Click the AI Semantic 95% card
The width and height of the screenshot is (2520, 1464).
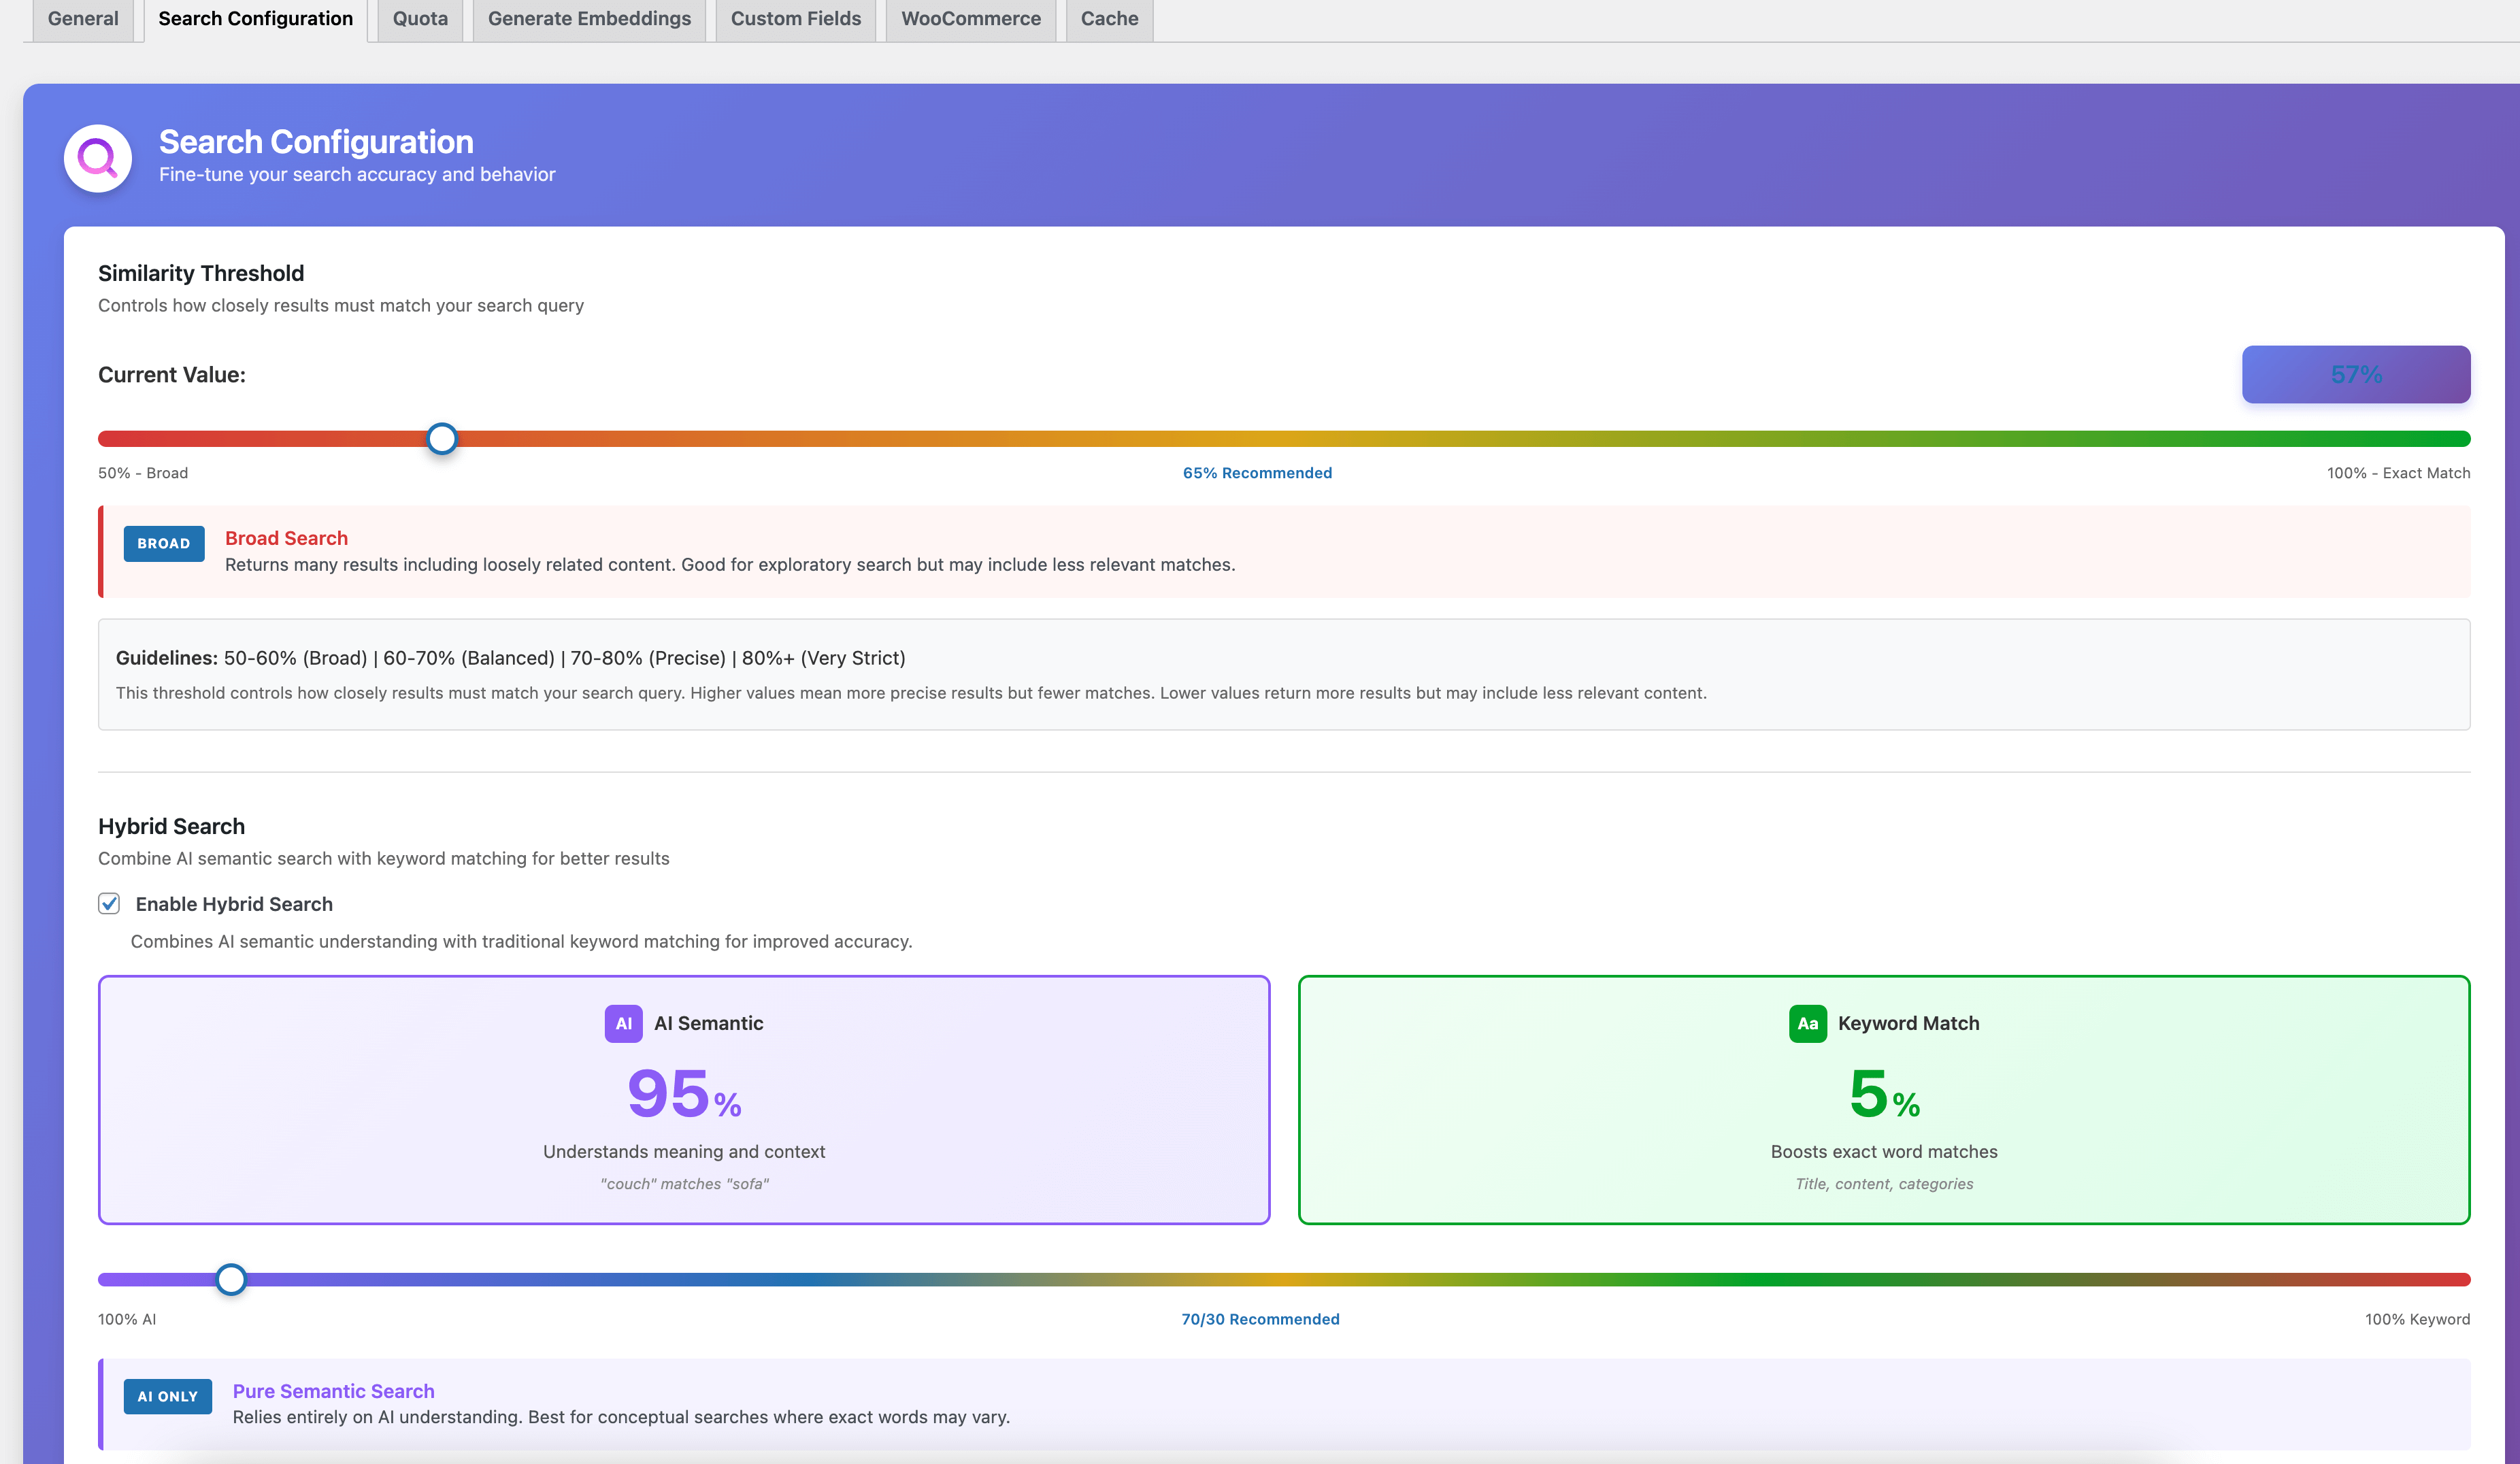point(684,1100)
